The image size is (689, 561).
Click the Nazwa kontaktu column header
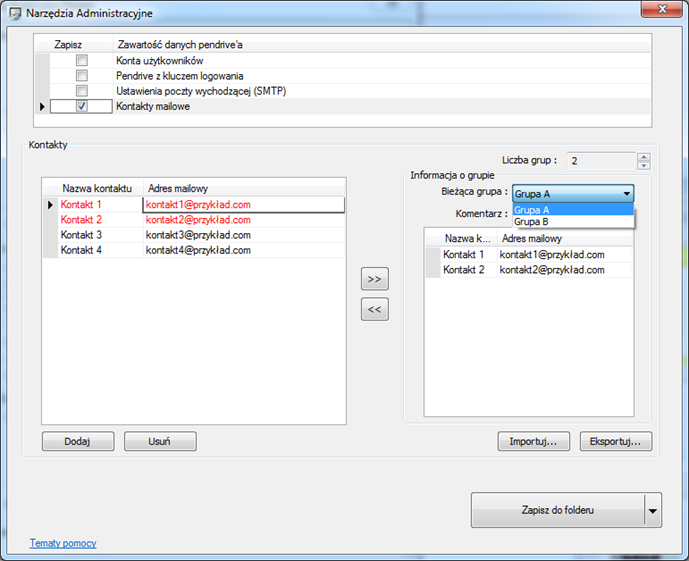pos(97,188)
